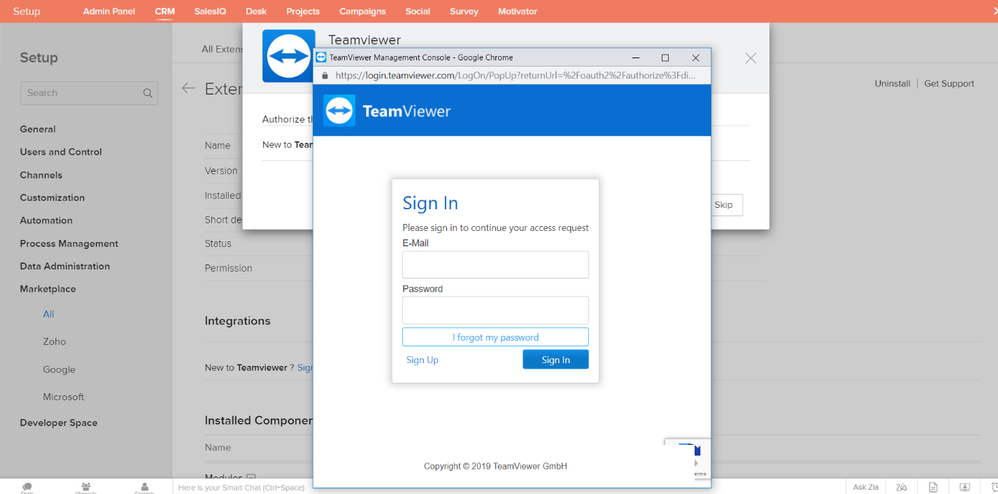Expand Developer Space in the sidebar
This screenshot has height=494, width=998.
point(59,423)
